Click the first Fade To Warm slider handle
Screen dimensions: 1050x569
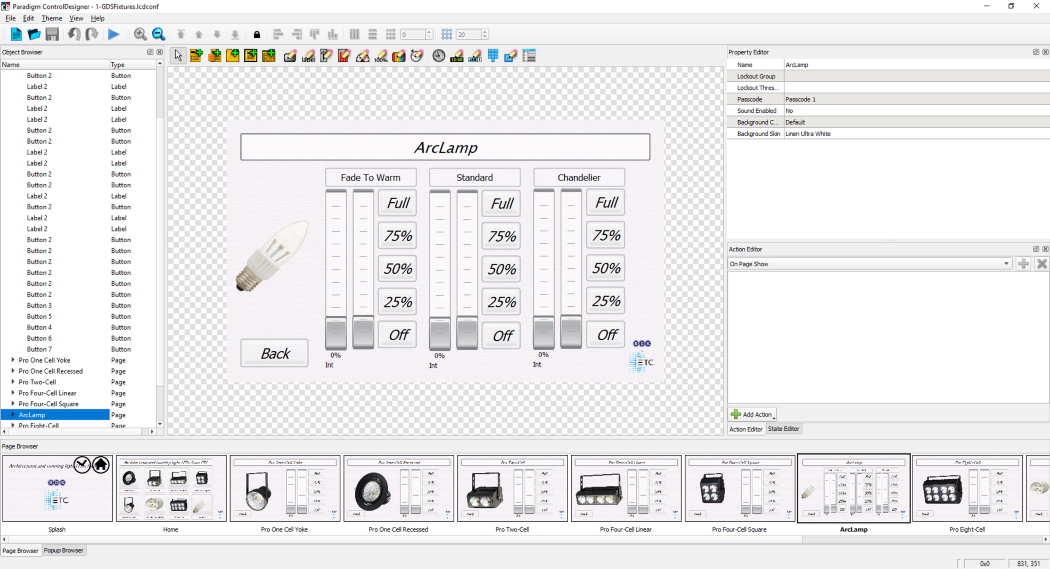coord(336,332)
